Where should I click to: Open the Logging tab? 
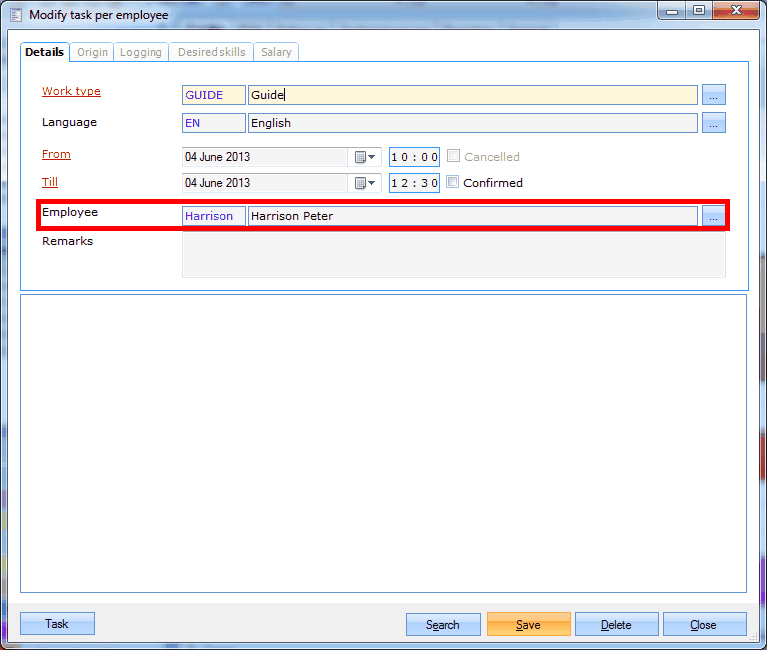[x=141, y=52]
